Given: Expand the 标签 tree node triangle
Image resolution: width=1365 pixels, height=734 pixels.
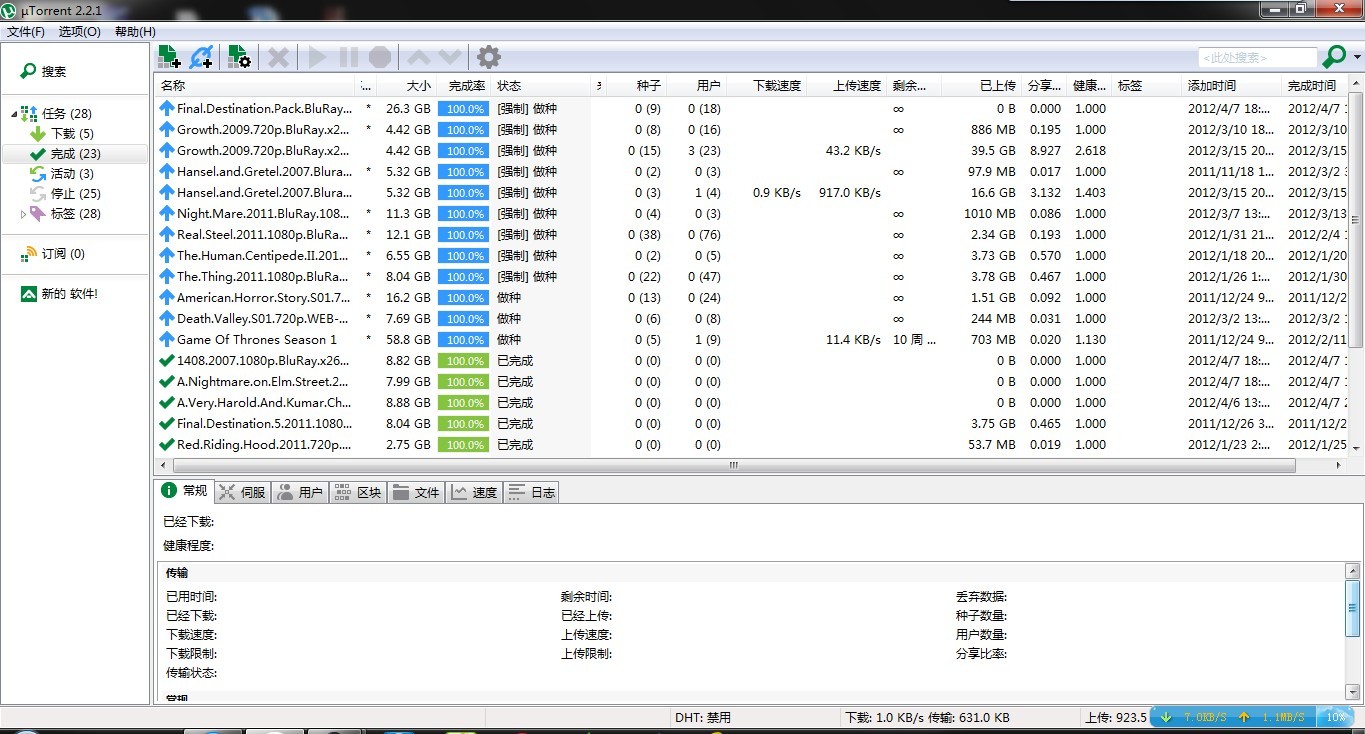Looking at the screenshot, I should point(24,214).
